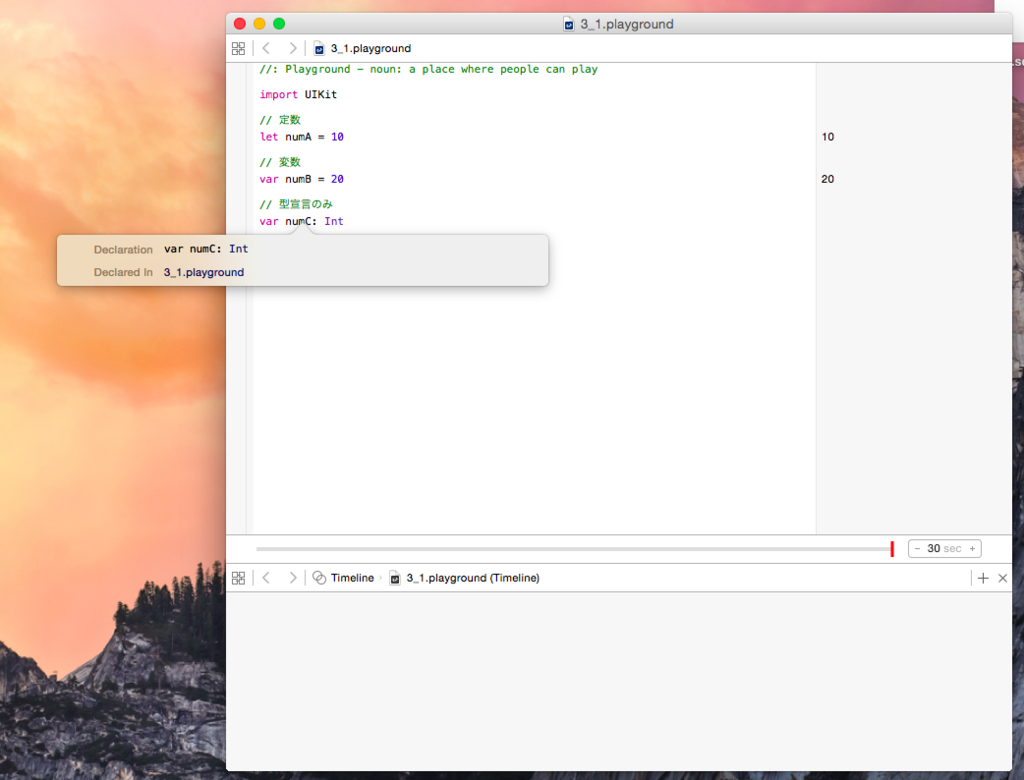1024x780 pixels.
Task: Open related items grid in Timeline bar
Action: [x=238, y=578]
